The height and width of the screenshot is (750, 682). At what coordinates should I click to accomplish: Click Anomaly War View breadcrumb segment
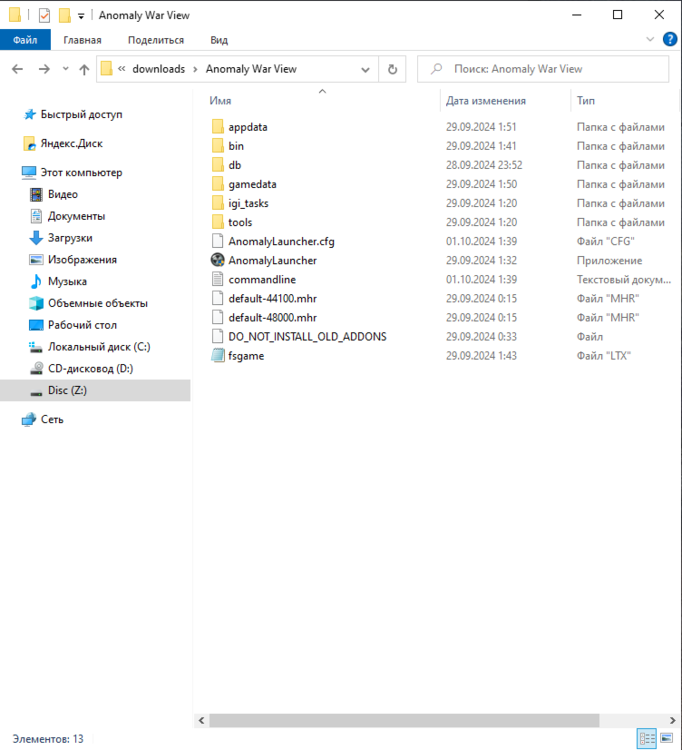pyautogui.click(x=251, y=69)
